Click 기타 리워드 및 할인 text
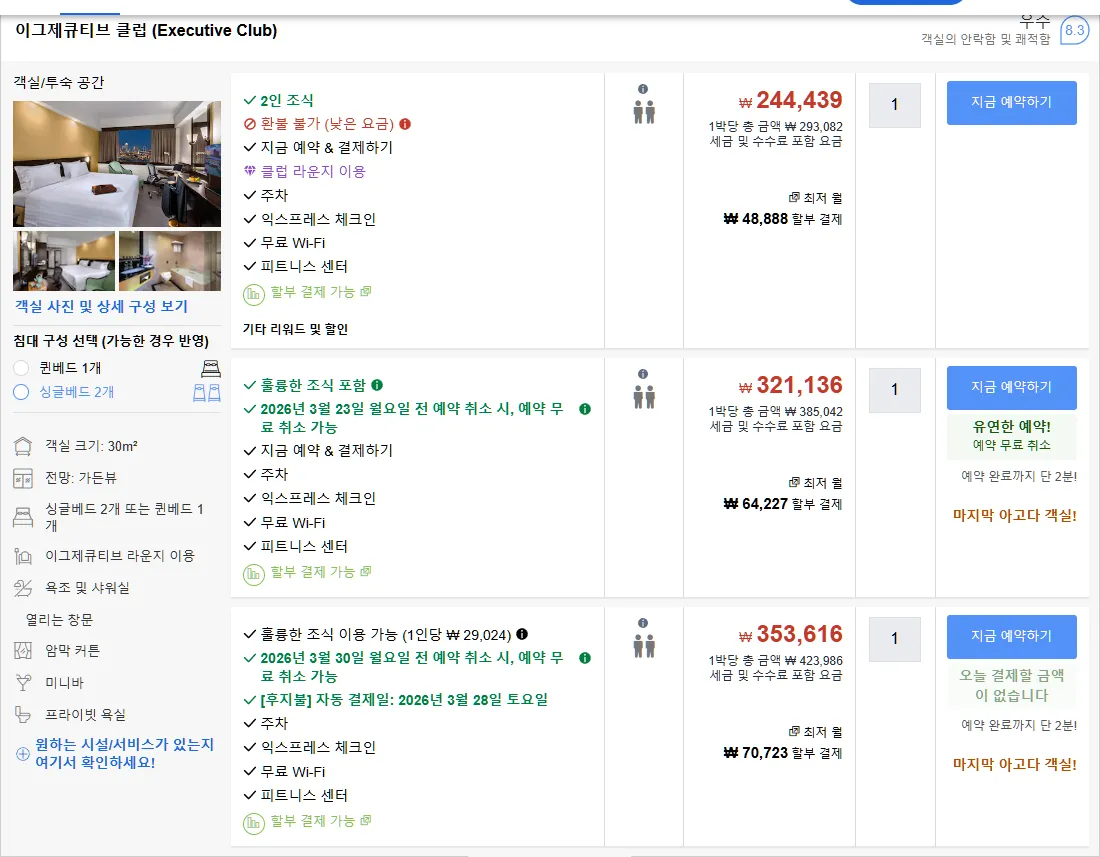This screenshot has width=1100, height=857. click(x=295, y=329)
